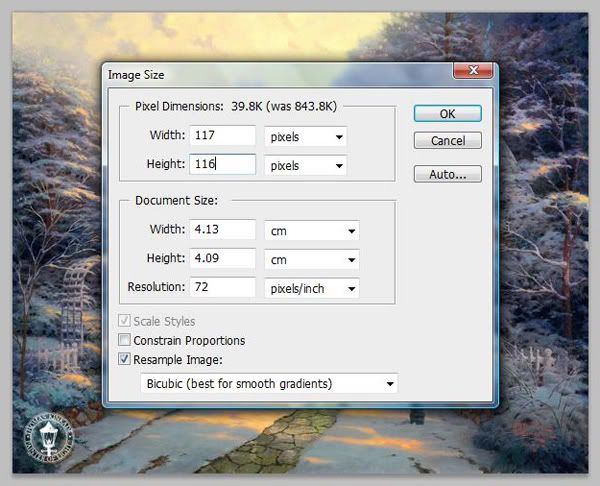Image resolution: width=600 pixels, height=486 pixels.
Task: Open the document Width cm units dropdown
Action: point(311,231)
